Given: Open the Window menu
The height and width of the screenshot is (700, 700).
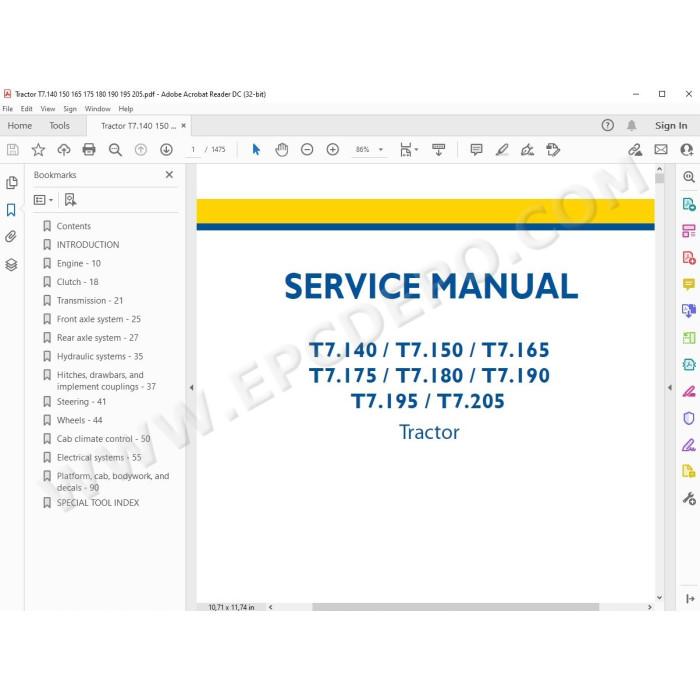Looking at the screenshot, I should (x=97, y=108).
